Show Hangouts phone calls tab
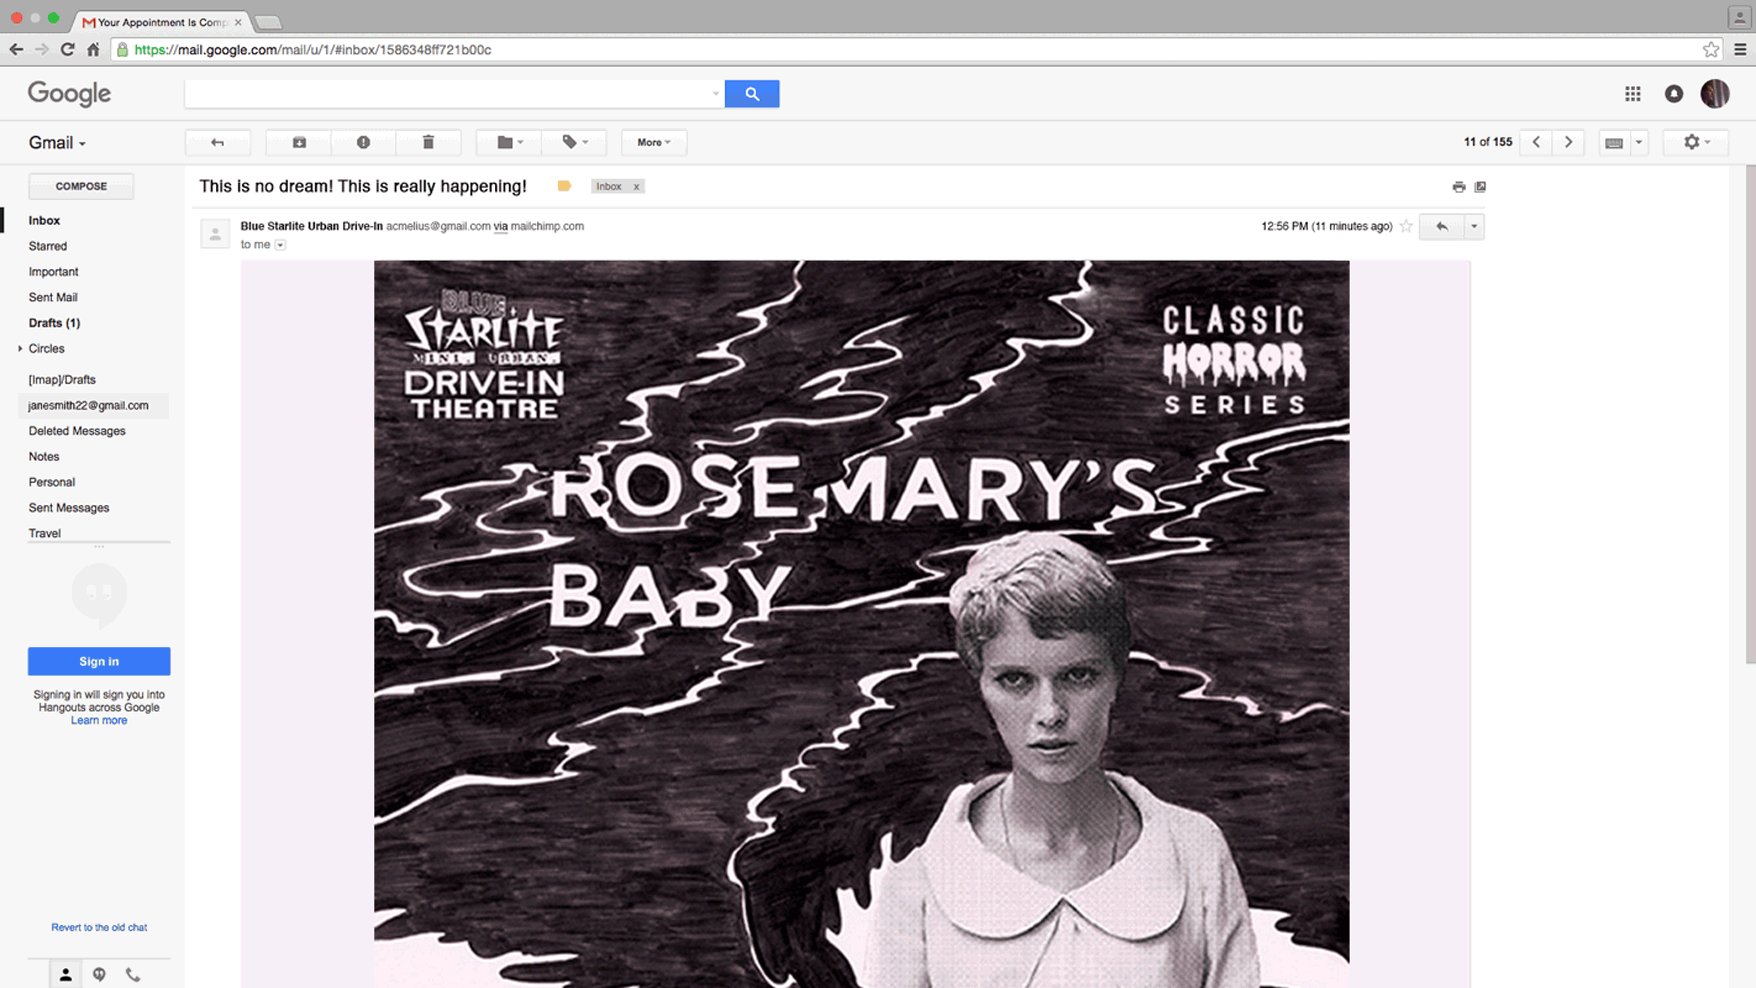The width and height of the screenshot is (1756, 988). tap(133, 974)
